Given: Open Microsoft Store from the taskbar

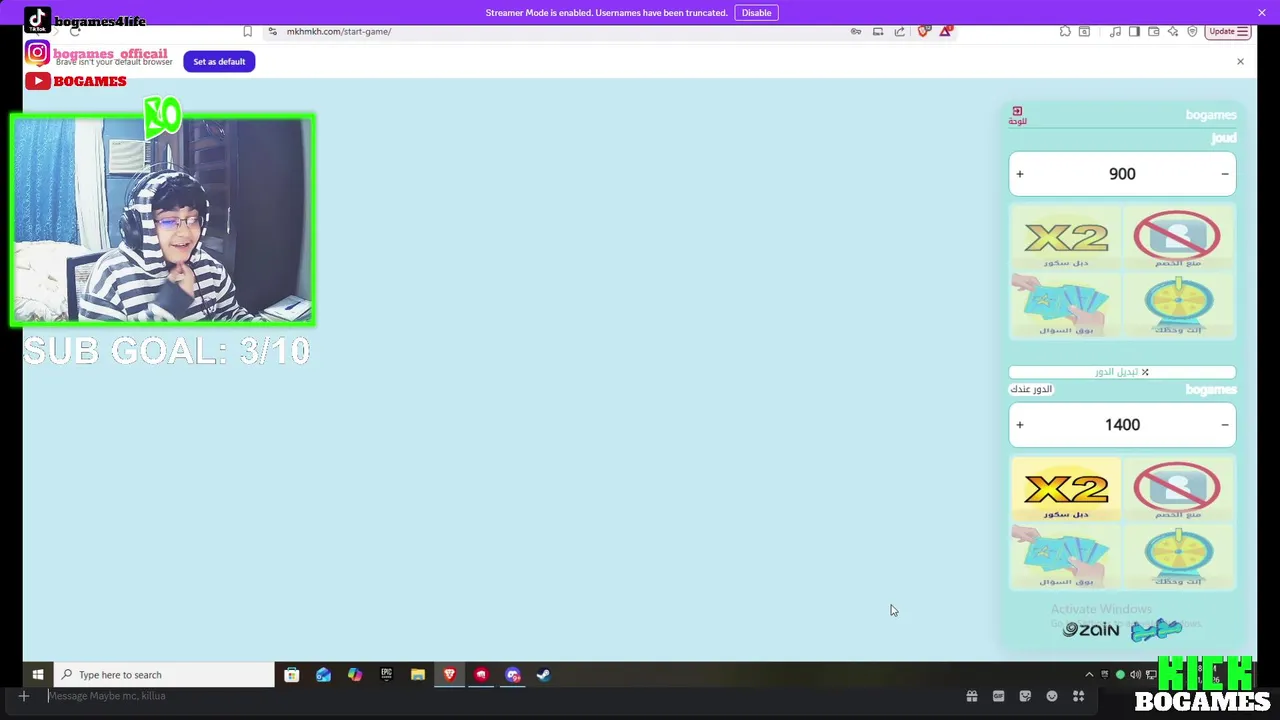Looking at the screenshot, I should [292, 675].
